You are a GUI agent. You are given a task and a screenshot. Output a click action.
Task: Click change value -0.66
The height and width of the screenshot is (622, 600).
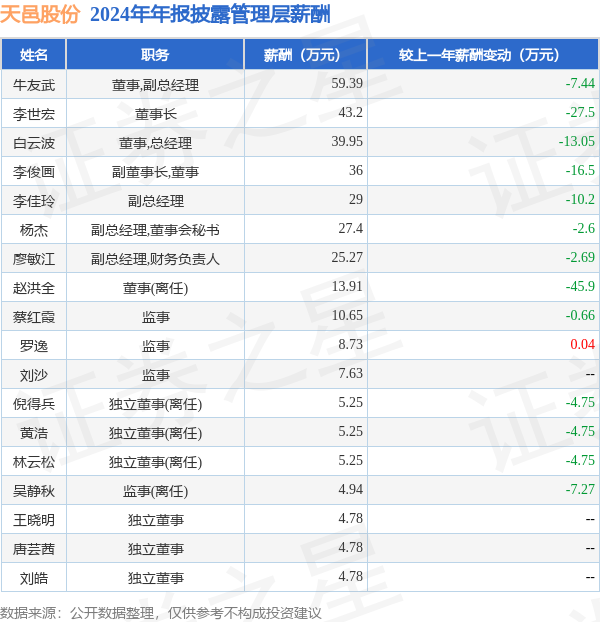point(580,315)
